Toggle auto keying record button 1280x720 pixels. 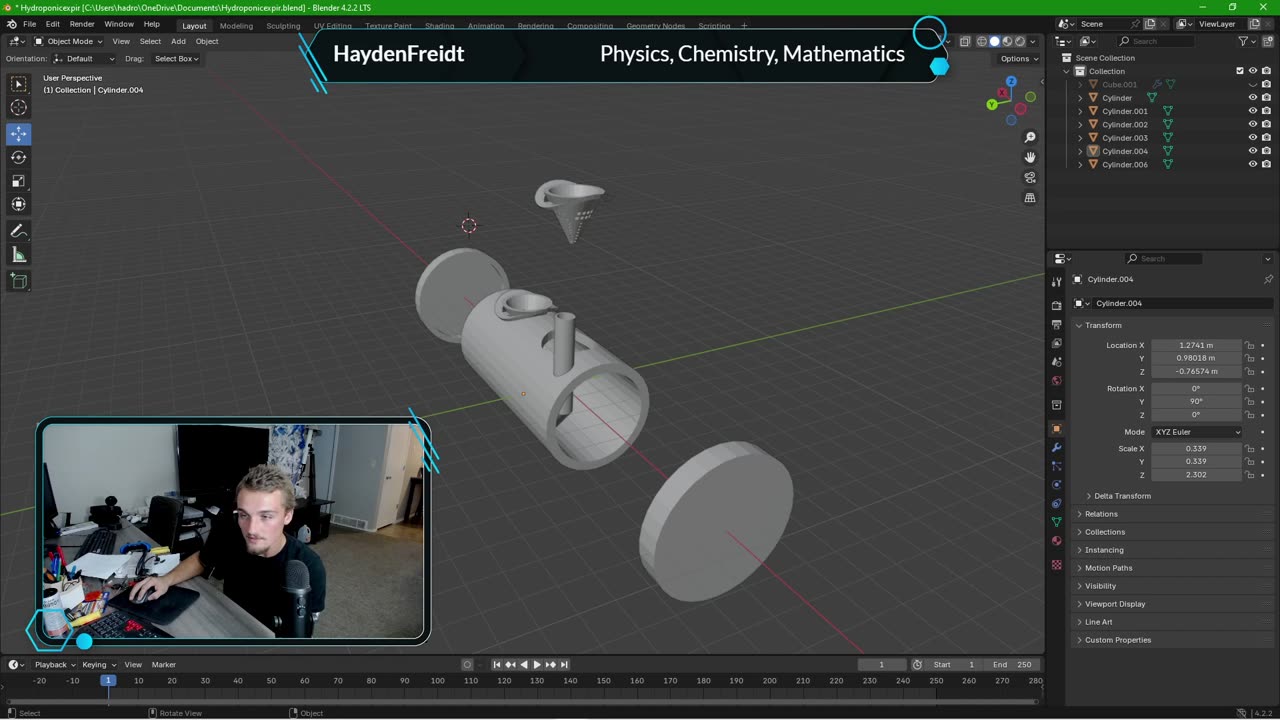pos(467,665)
